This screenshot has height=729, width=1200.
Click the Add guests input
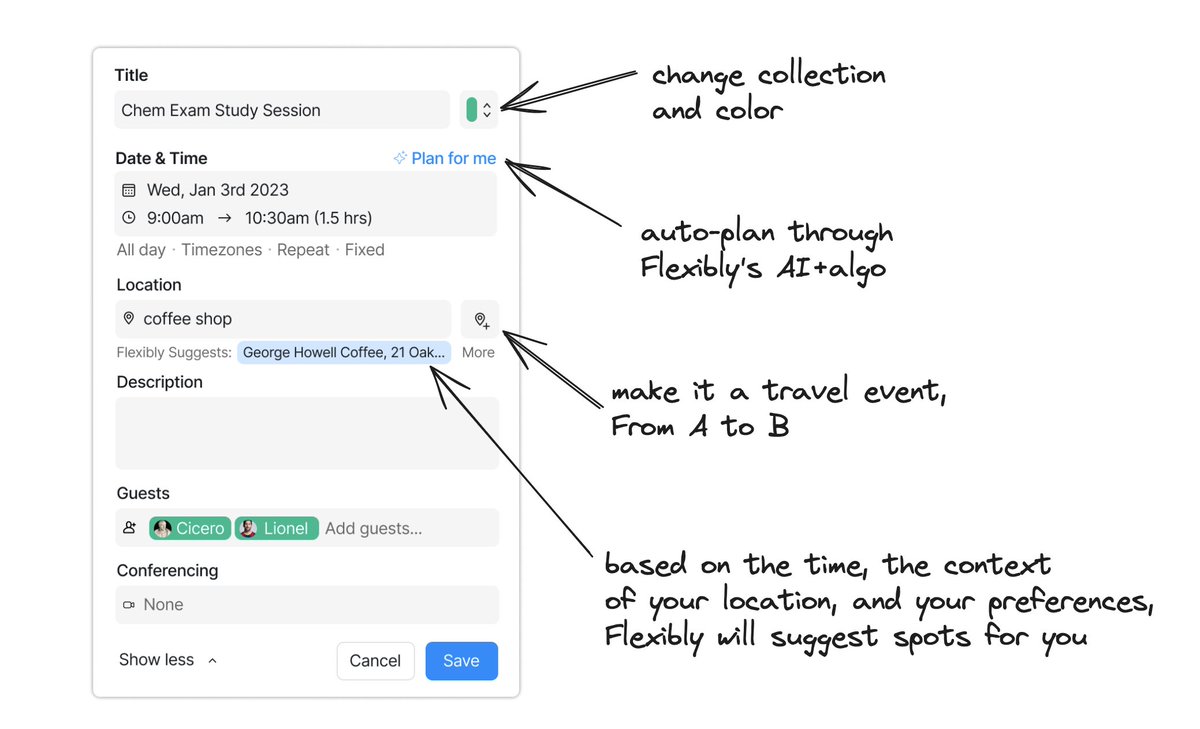374,528
